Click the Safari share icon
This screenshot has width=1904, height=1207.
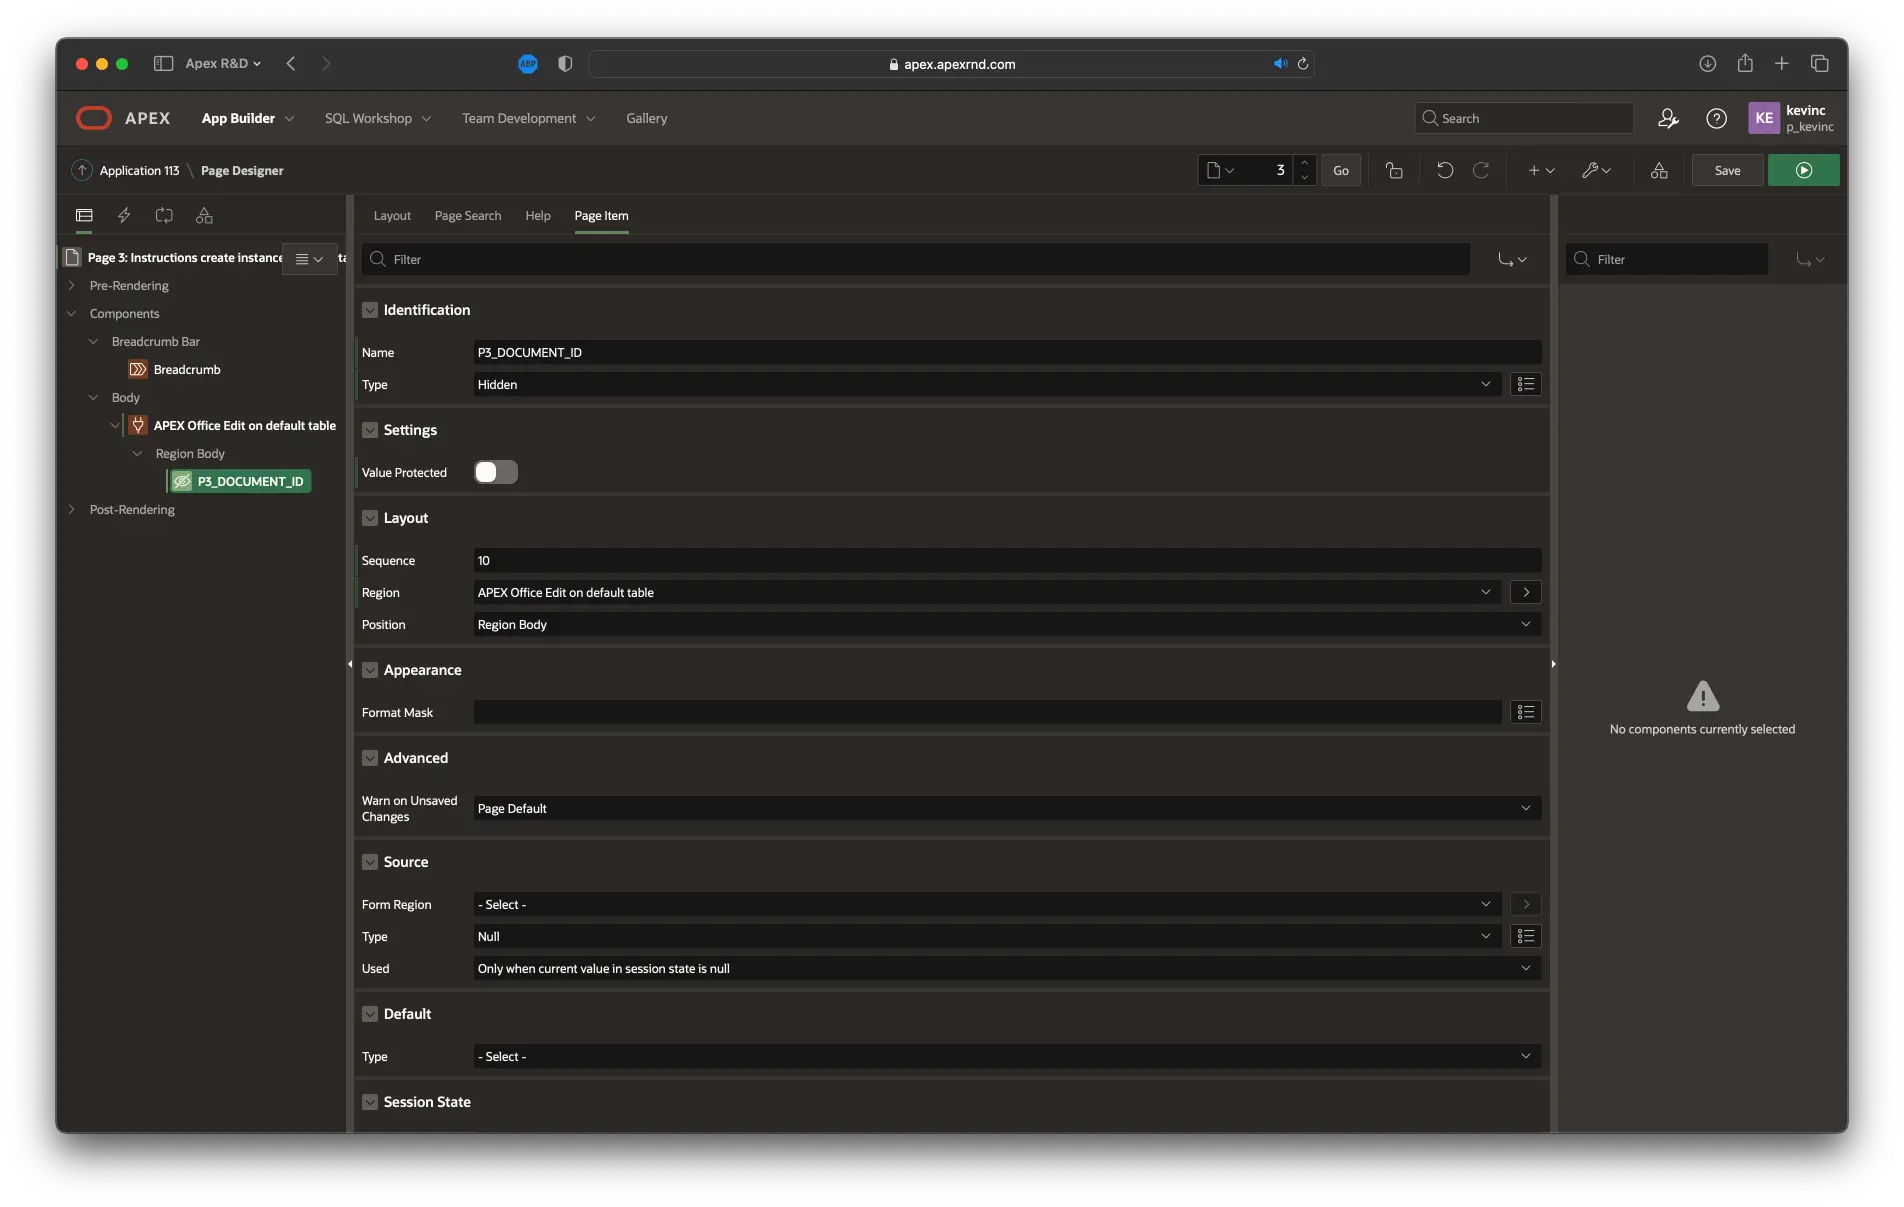(1745, 63)
